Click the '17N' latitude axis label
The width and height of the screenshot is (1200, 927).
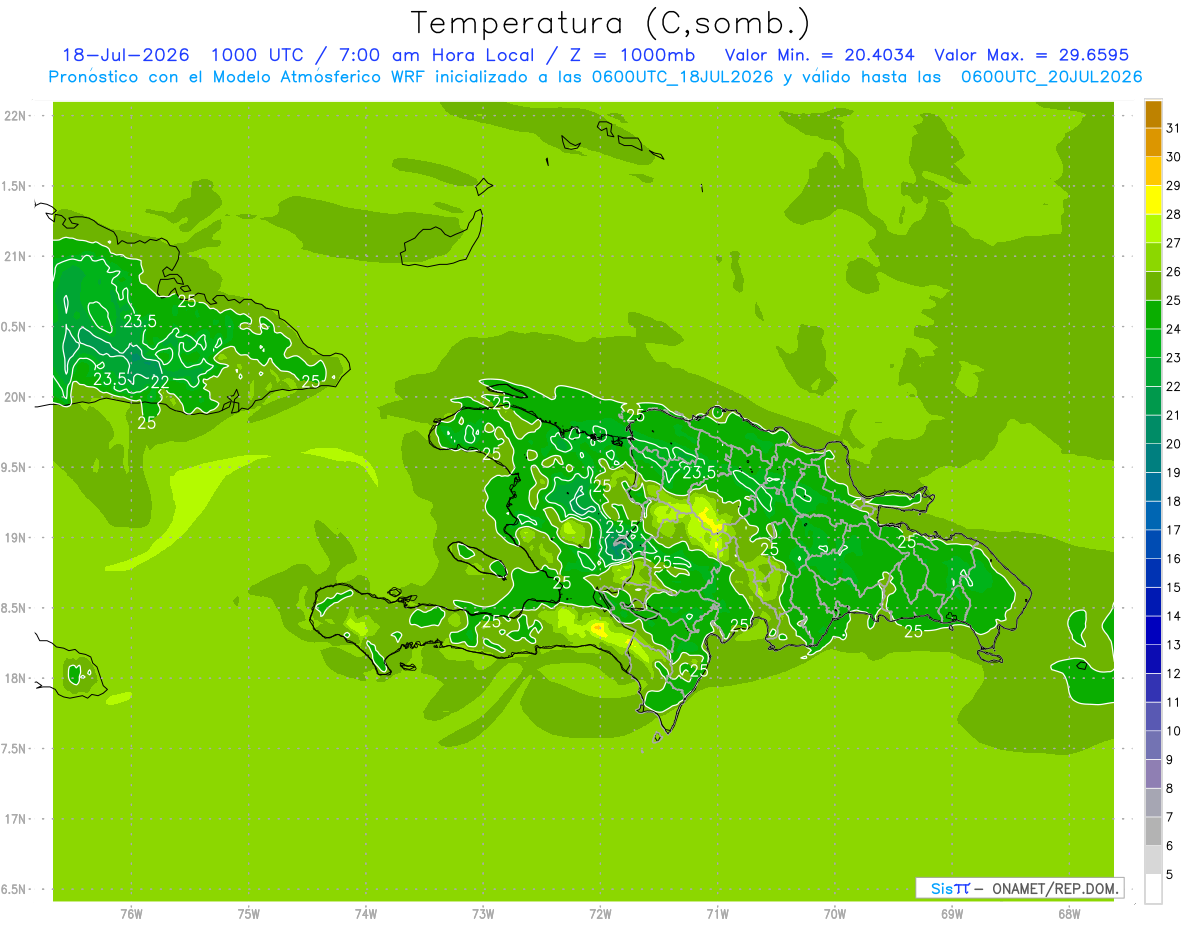[x=16, y=819]
